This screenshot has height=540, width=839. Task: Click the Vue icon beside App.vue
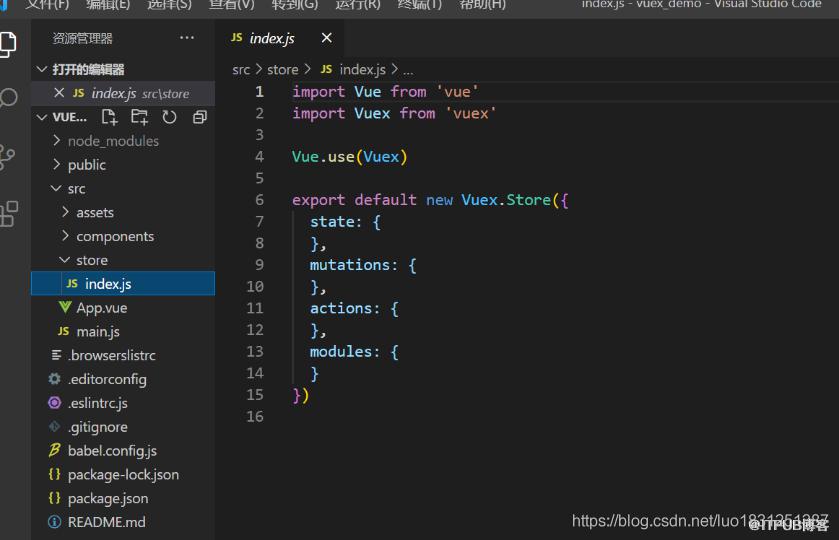65,307
